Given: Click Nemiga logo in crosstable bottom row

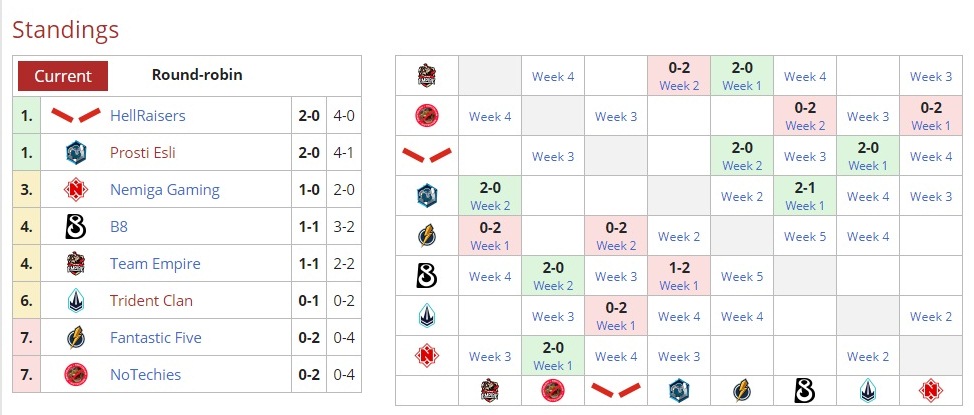Looking at the screenshot, I should click(x=931, y=391).
